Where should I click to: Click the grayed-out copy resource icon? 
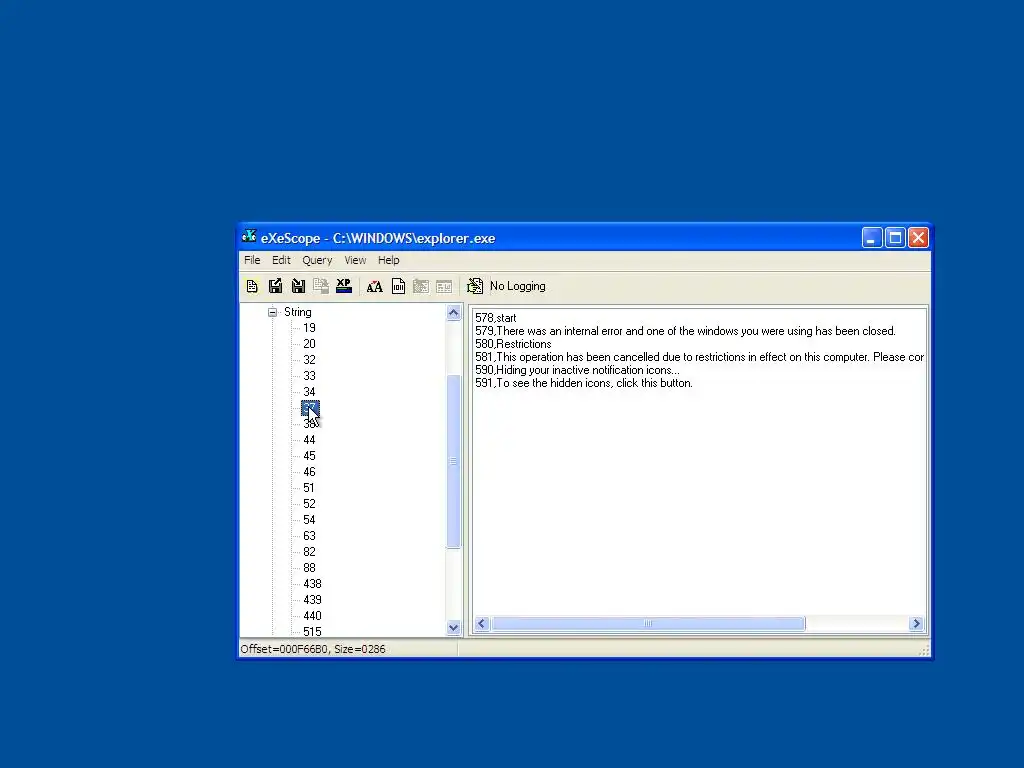tap(321, 286)
